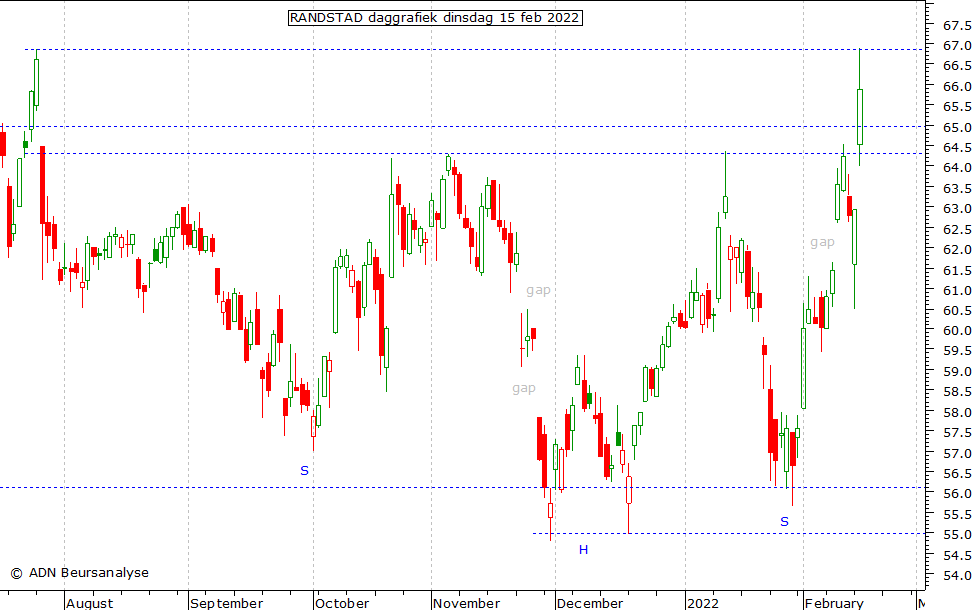Click the 'August' month label
The image size is (976, 610).
click(x=90, y=603)
